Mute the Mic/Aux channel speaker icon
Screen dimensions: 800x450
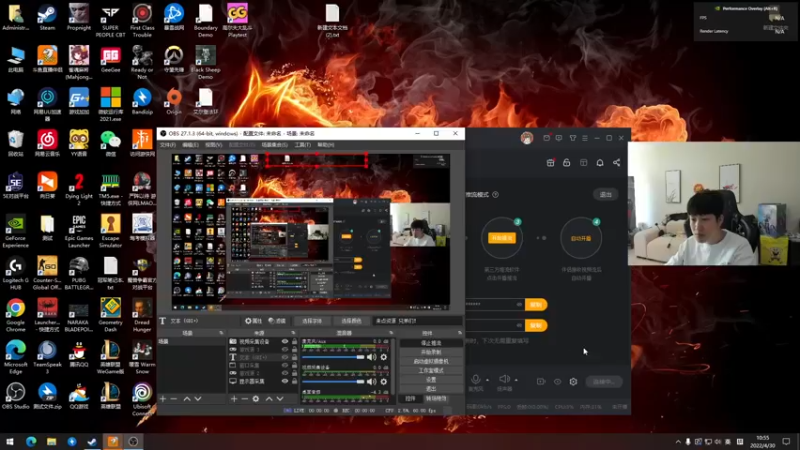coord(371,357)
